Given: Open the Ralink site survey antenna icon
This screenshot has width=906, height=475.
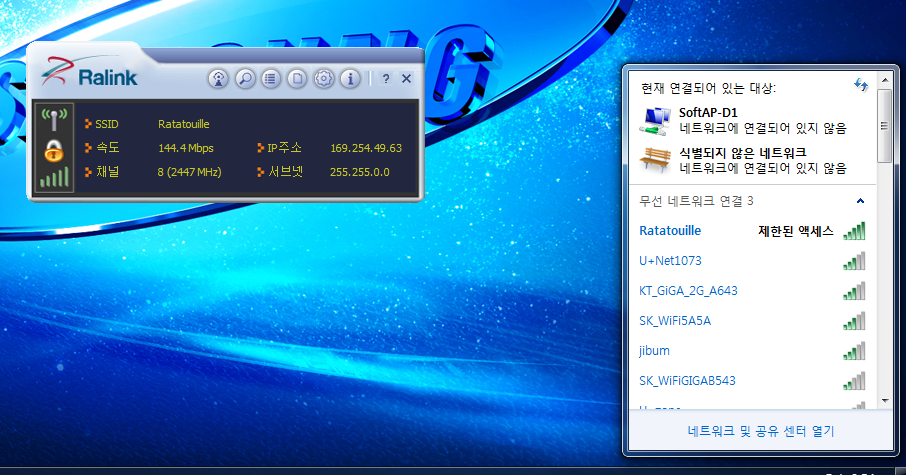Looking at the screenshot, I should point(218,79).
